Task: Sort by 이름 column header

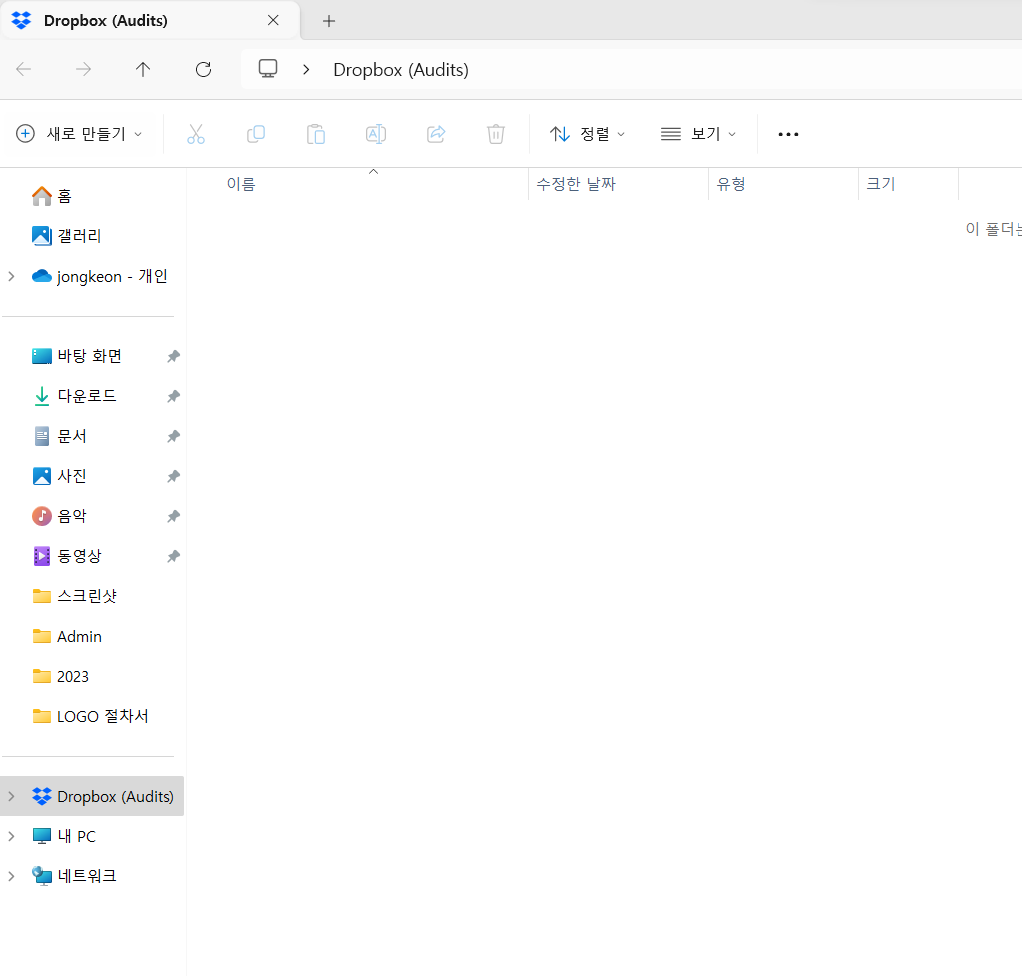Action: coord(241,184)
